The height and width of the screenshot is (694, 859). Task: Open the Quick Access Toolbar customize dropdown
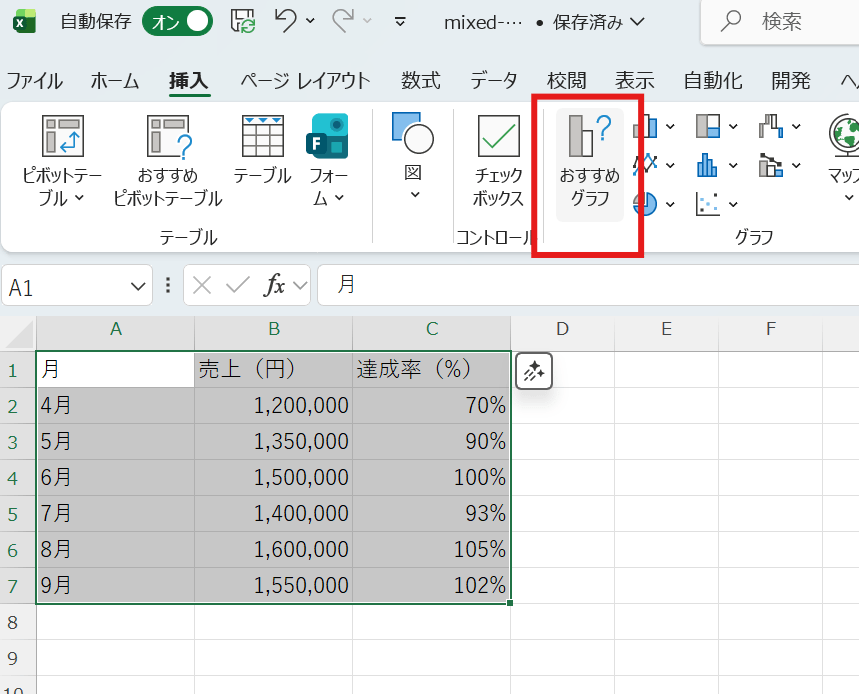[400, 22]
